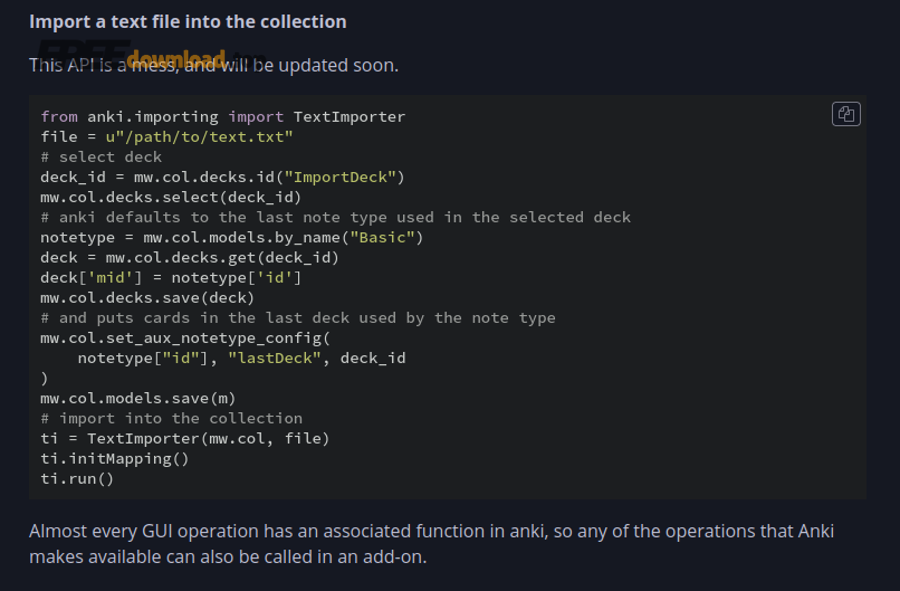Screen dimensions: 900x591
Task: Click the 'from anki.importing import TextImporter' line
Action: pos(223,117)
